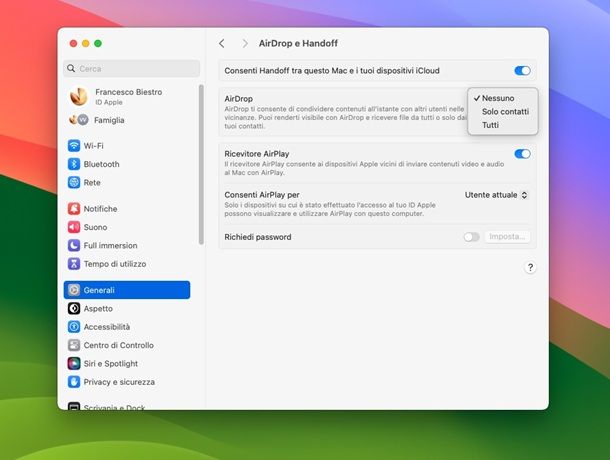Go forward with the right chevron
The height and width of the screenshot is (460, 610).
point(245,43)
